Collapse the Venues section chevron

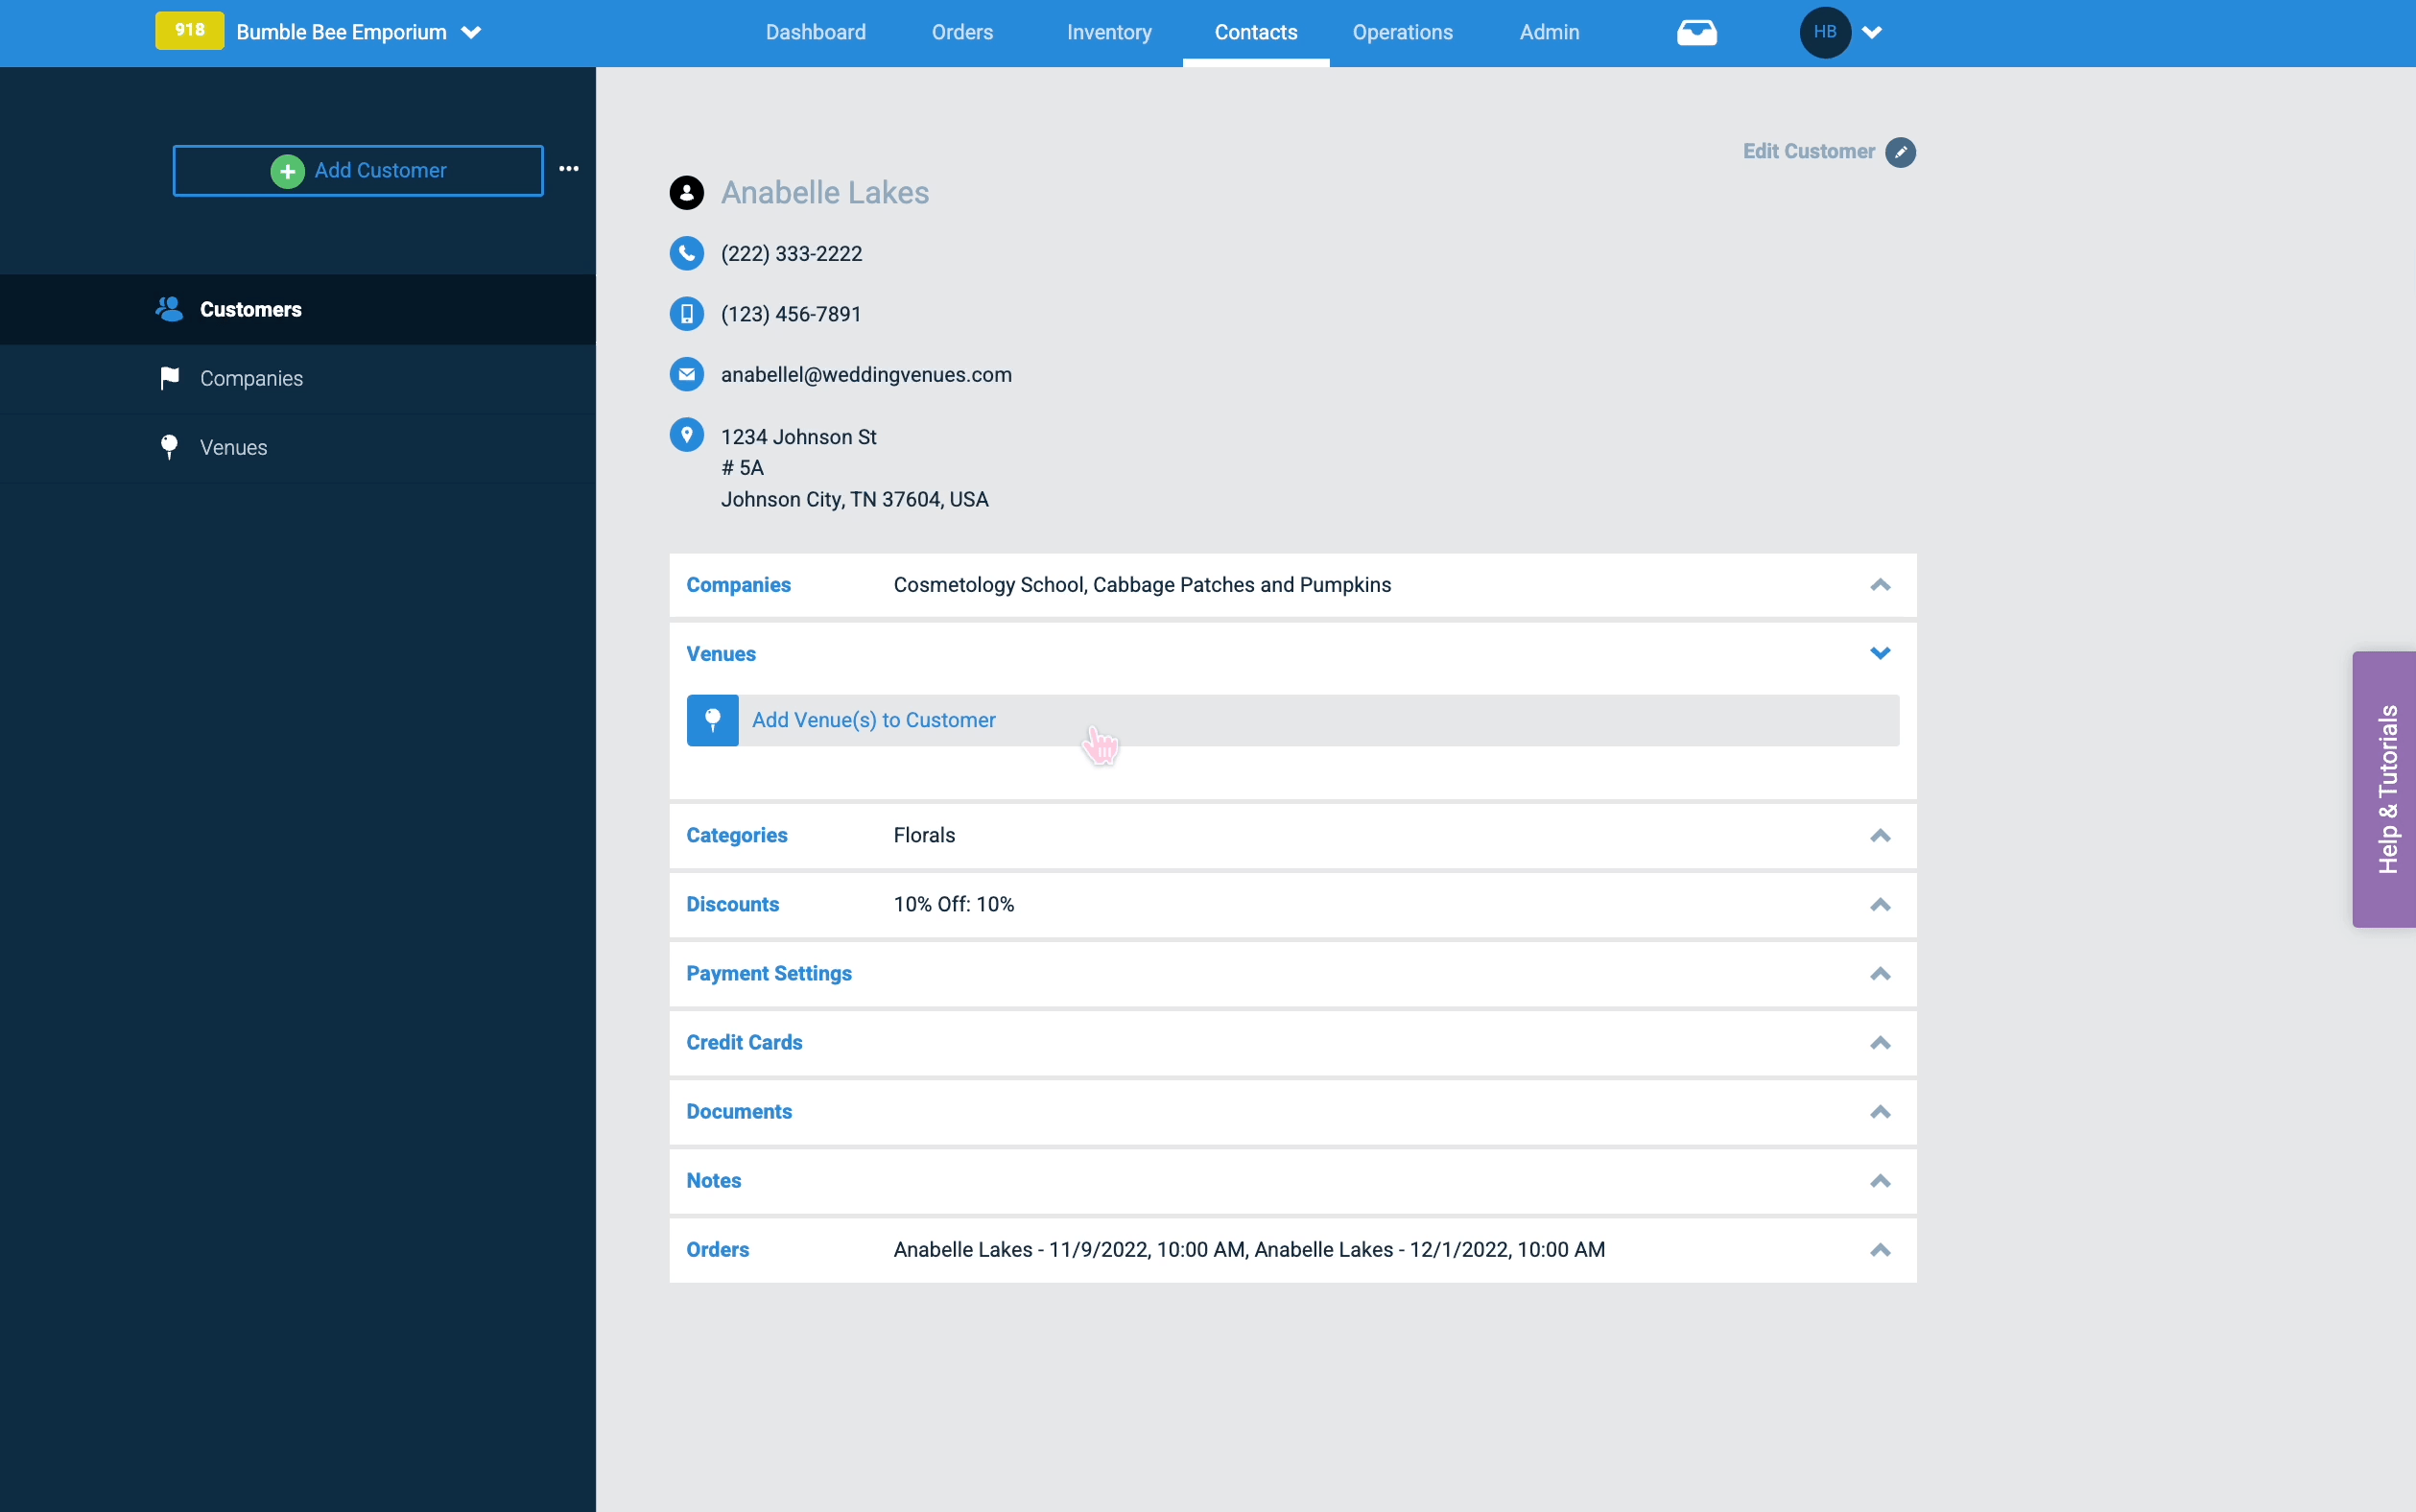coord(1880,654)
